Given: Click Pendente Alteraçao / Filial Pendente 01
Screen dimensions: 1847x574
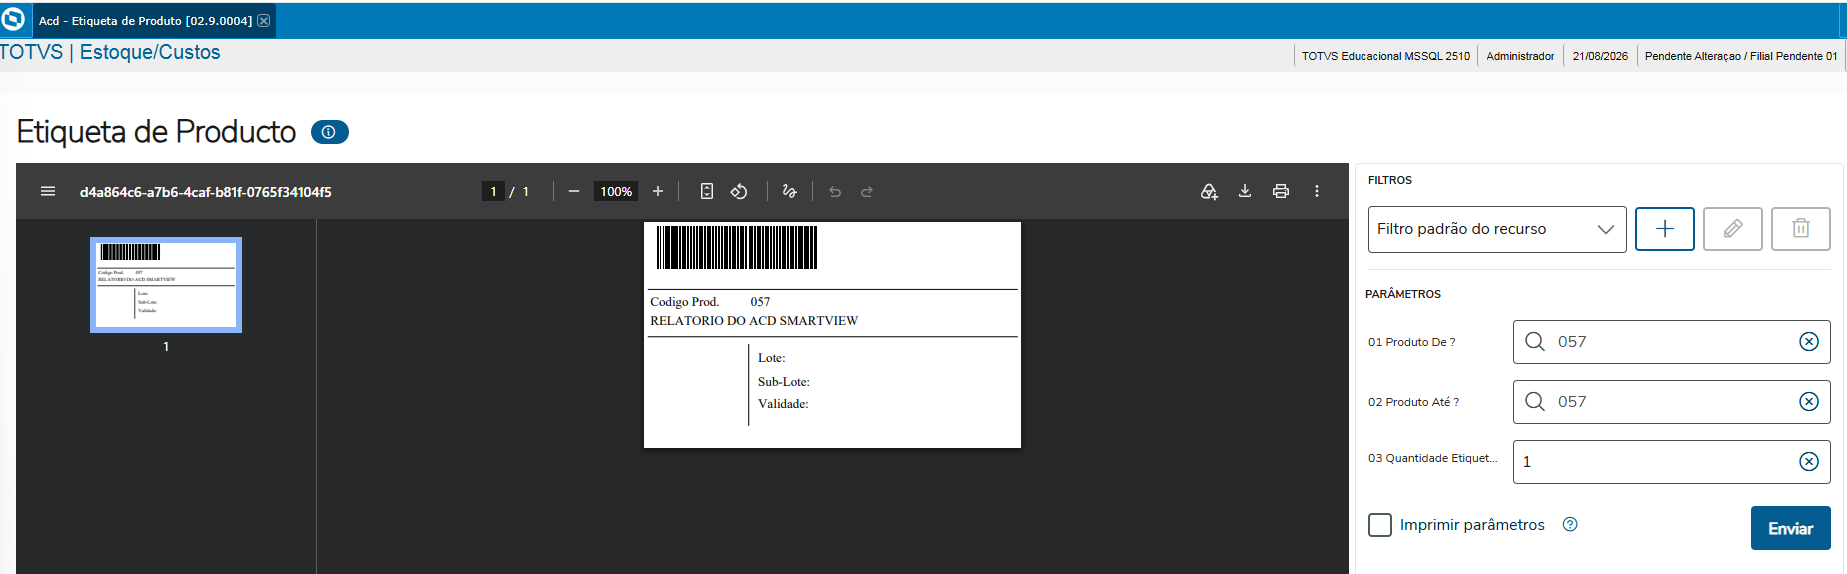Looking at the screenshot, I should point(1741,56).
